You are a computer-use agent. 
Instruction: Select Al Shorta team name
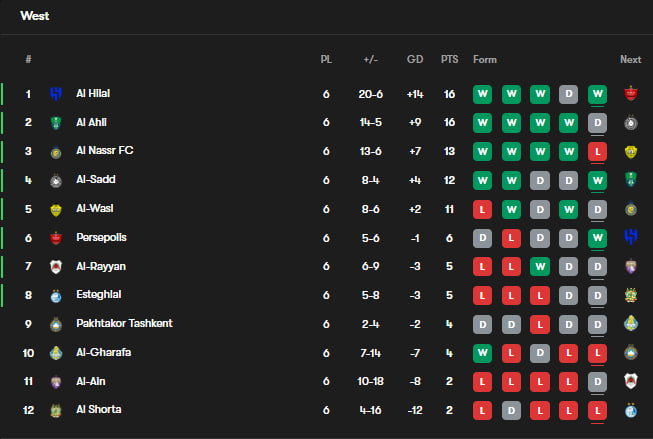(99, 409)
